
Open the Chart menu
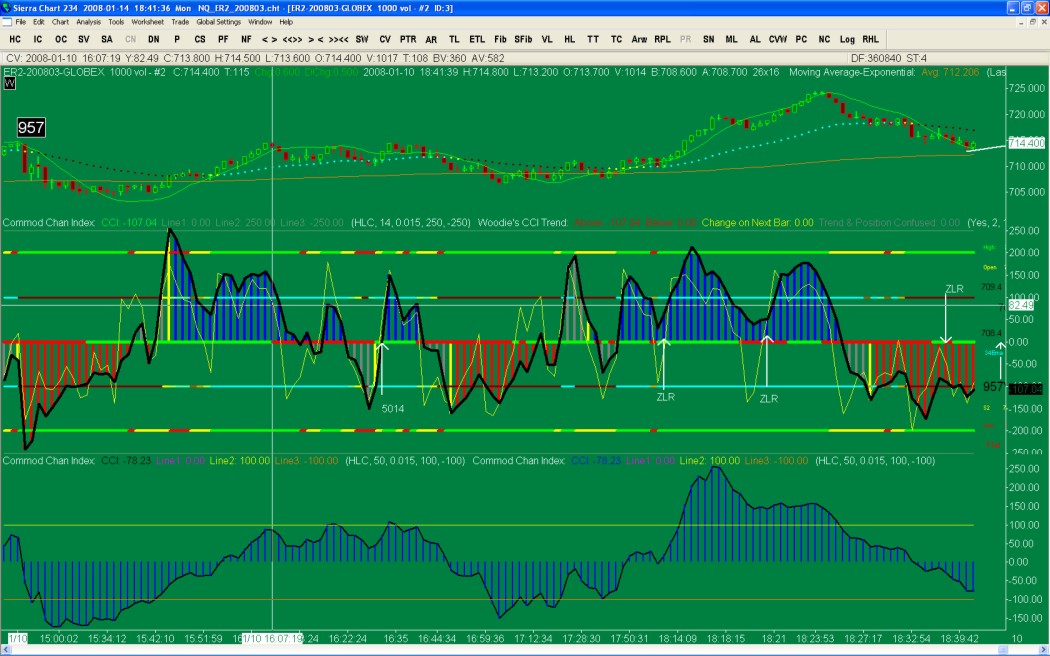click(x=60, y=21)
